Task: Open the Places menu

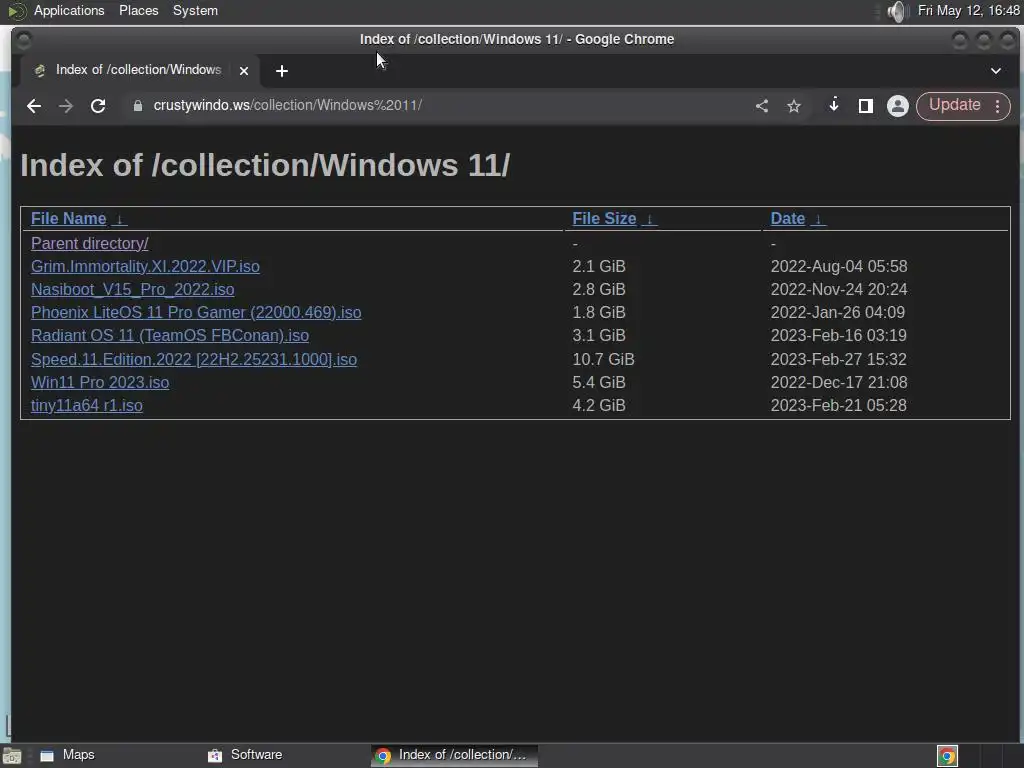Action: click(138, 10)
